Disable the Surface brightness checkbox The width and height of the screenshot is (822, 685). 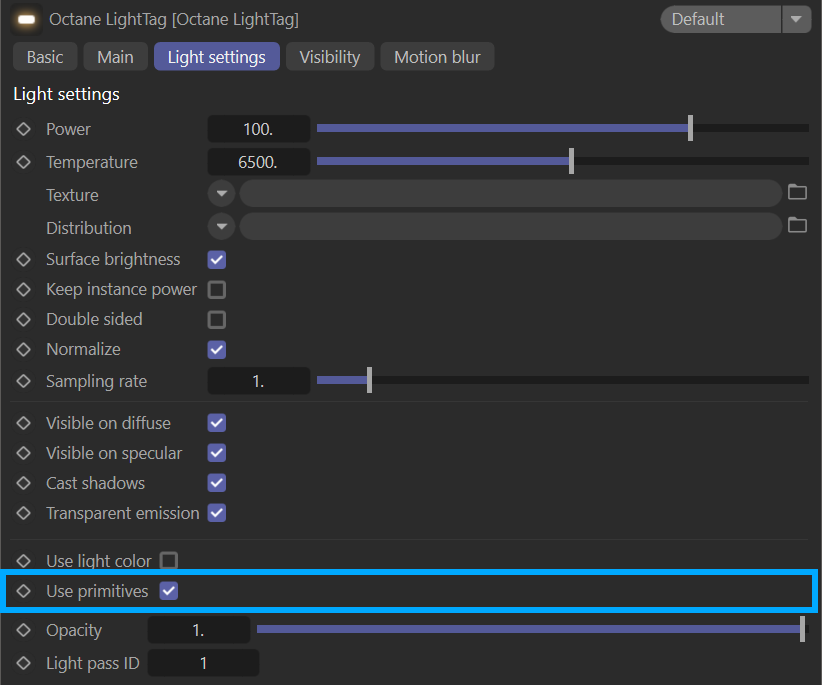click(x=217, y=260)
